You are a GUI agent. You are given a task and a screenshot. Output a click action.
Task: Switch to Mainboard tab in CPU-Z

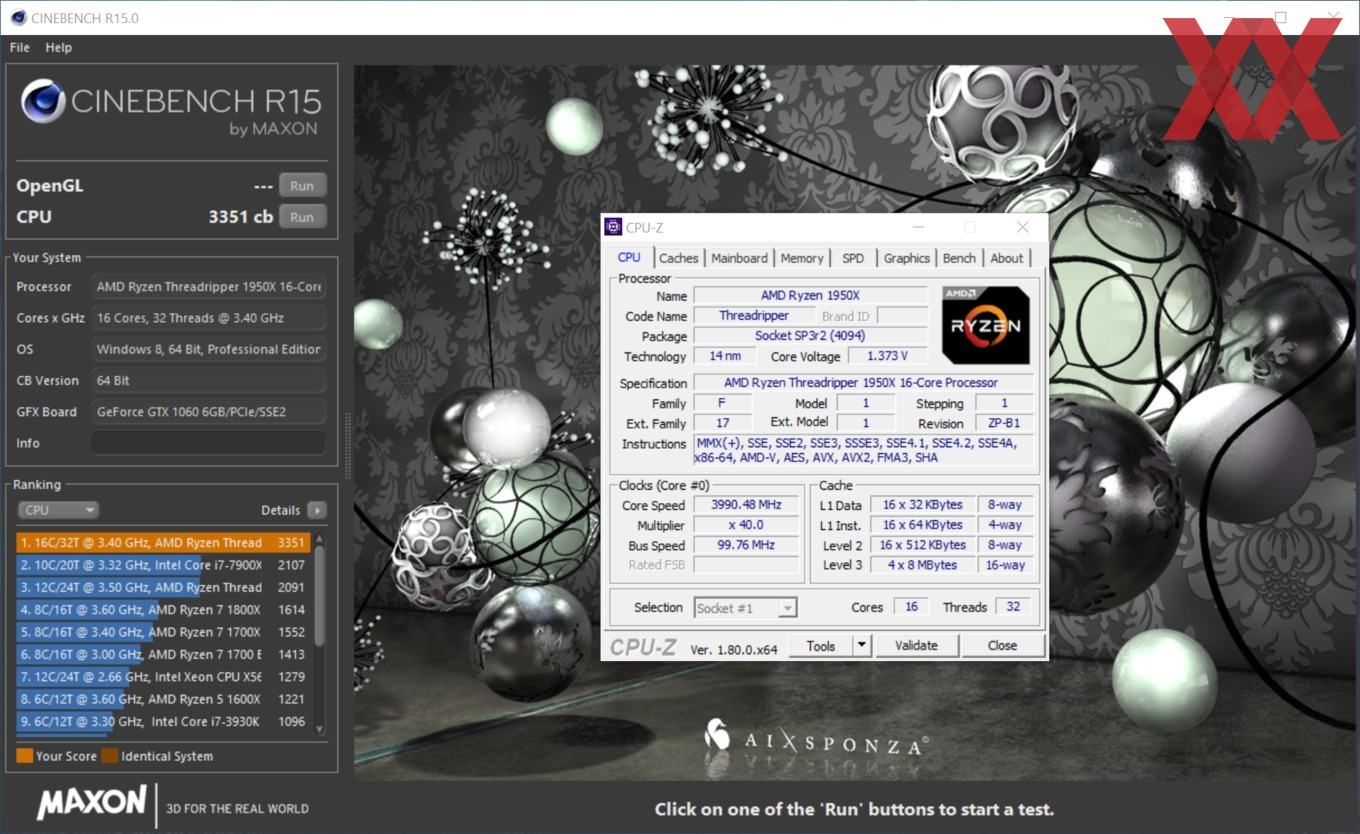[740, 258]
